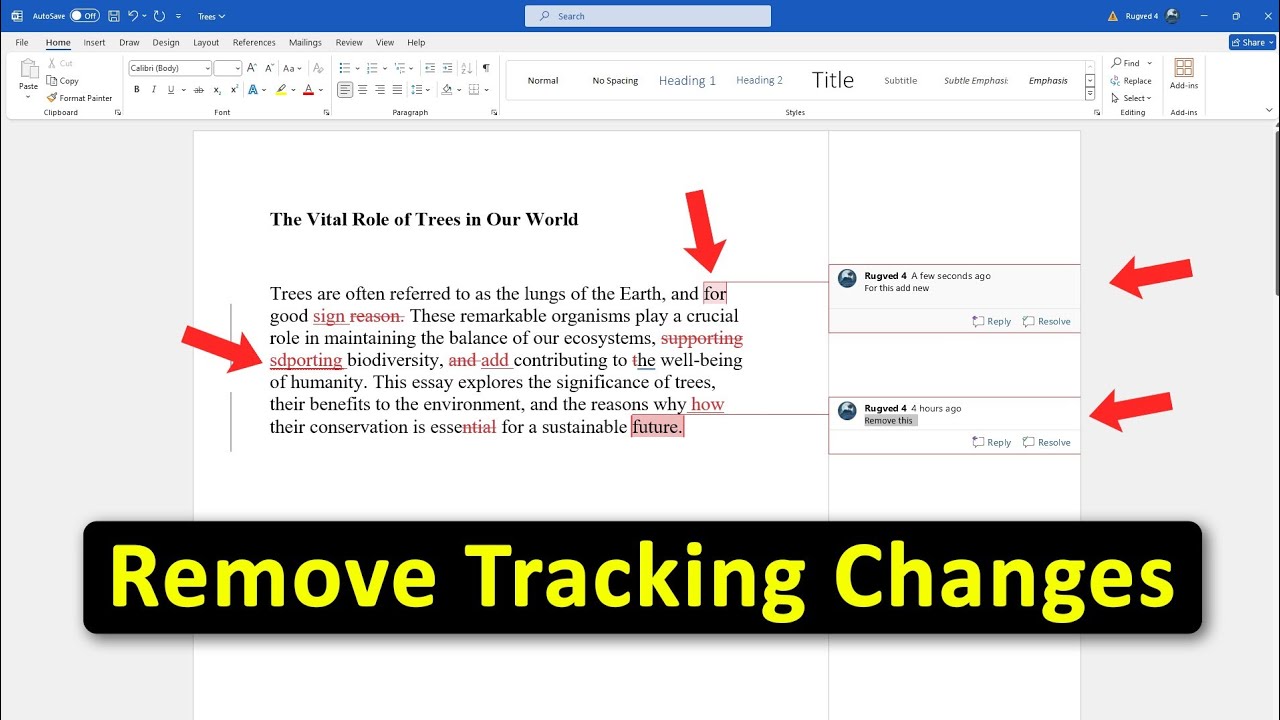
Task: Toggle the AutoSave switch
Action: (x=84, y=16)
